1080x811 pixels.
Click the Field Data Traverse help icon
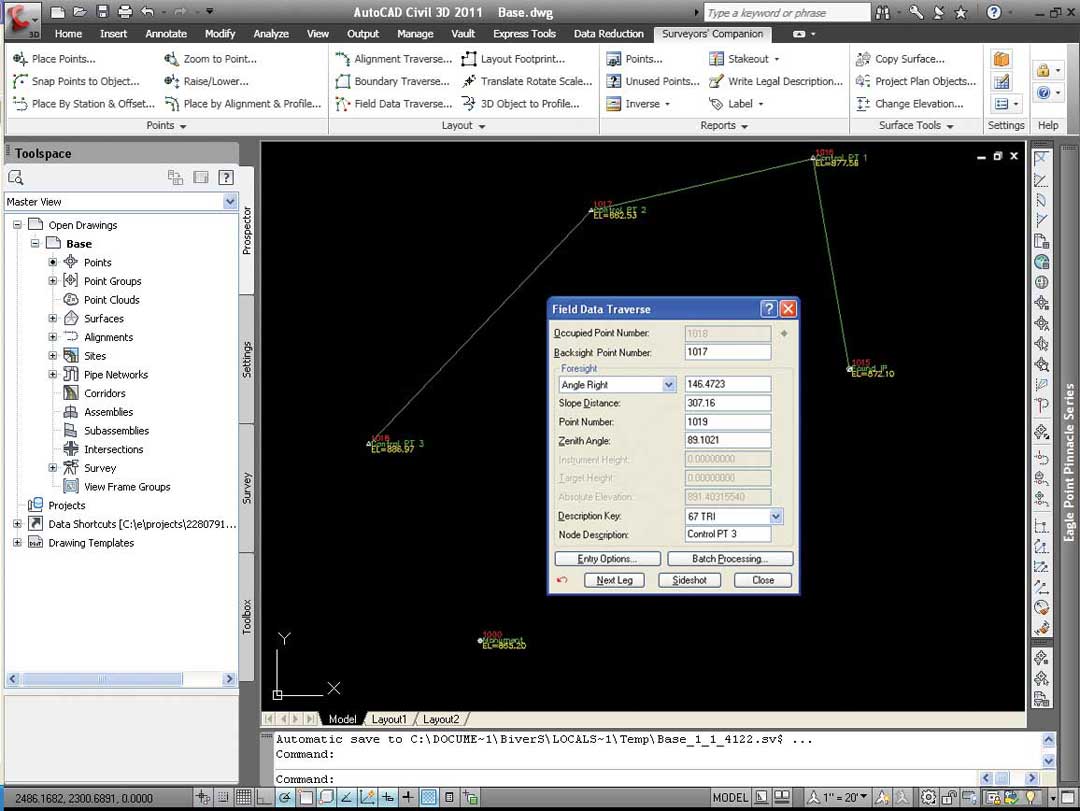(x=768, y=309)
